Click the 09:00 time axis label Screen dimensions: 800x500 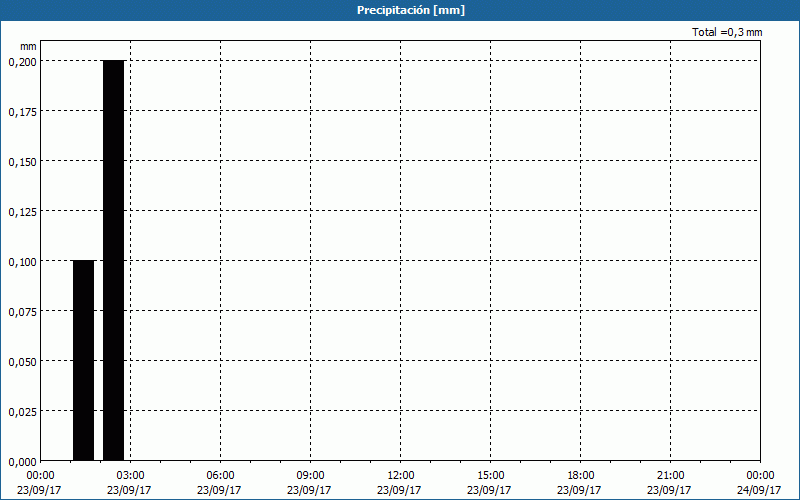tap(310, 476)
